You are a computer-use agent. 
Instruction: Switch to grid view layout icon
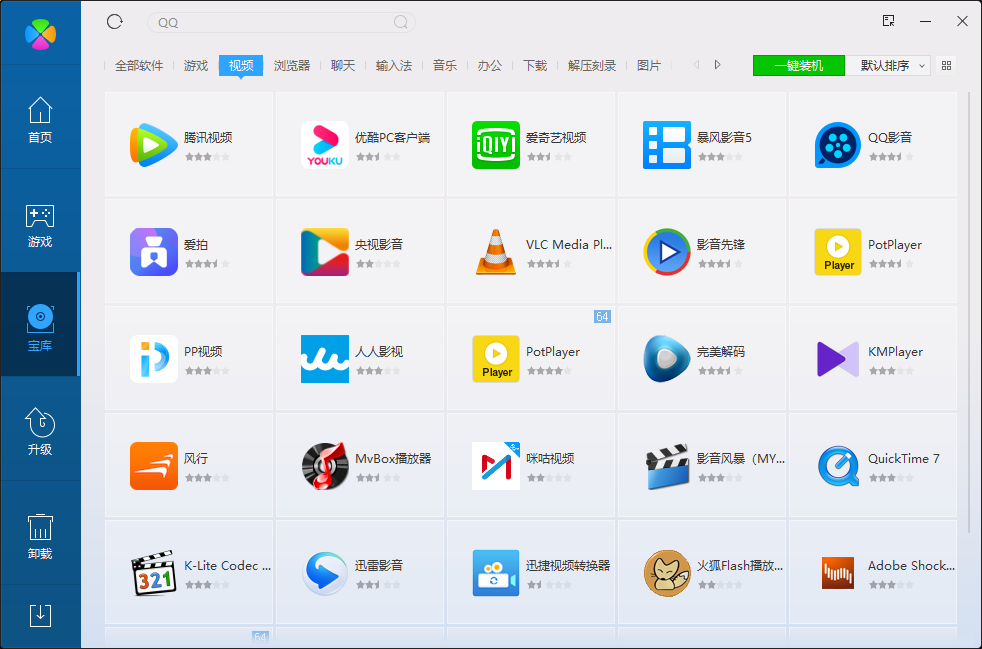[946, 65]
